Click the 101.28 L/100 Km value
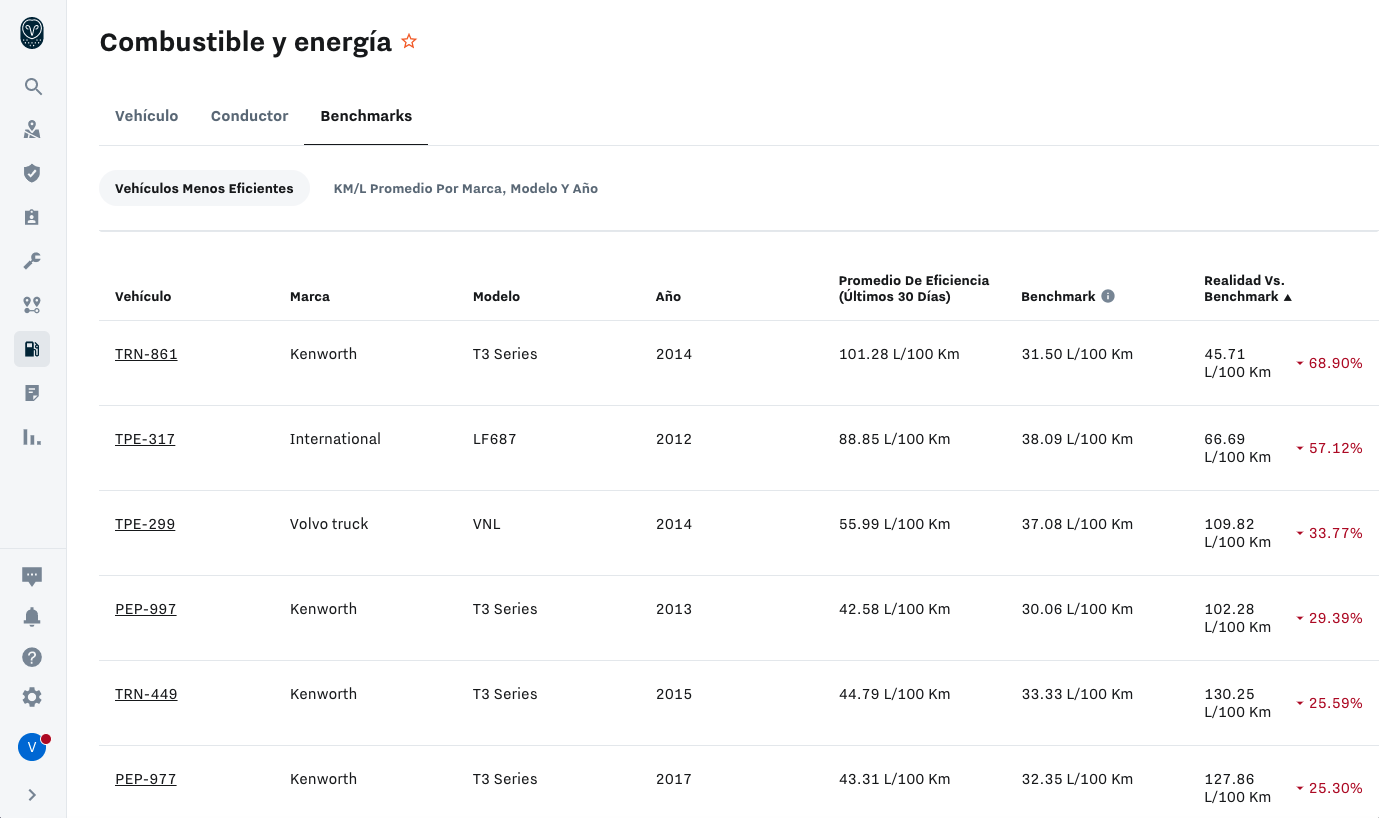The width and height of the screenshot is (1379, 818). point(899,354)
